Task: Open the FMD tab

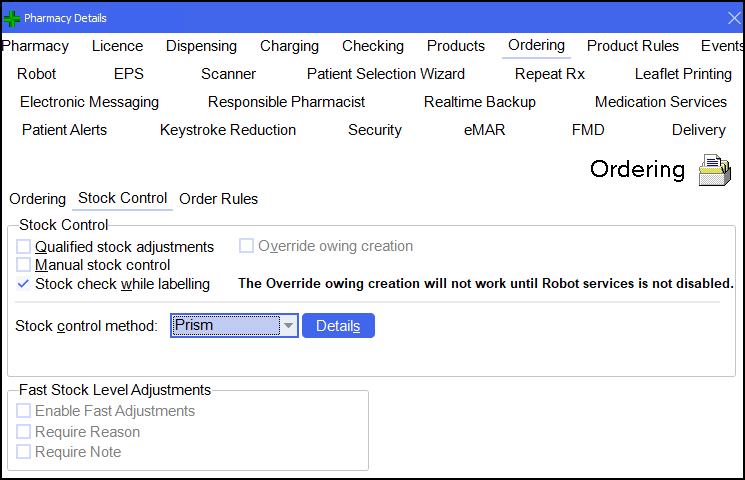Action: [x=588, y=130]
